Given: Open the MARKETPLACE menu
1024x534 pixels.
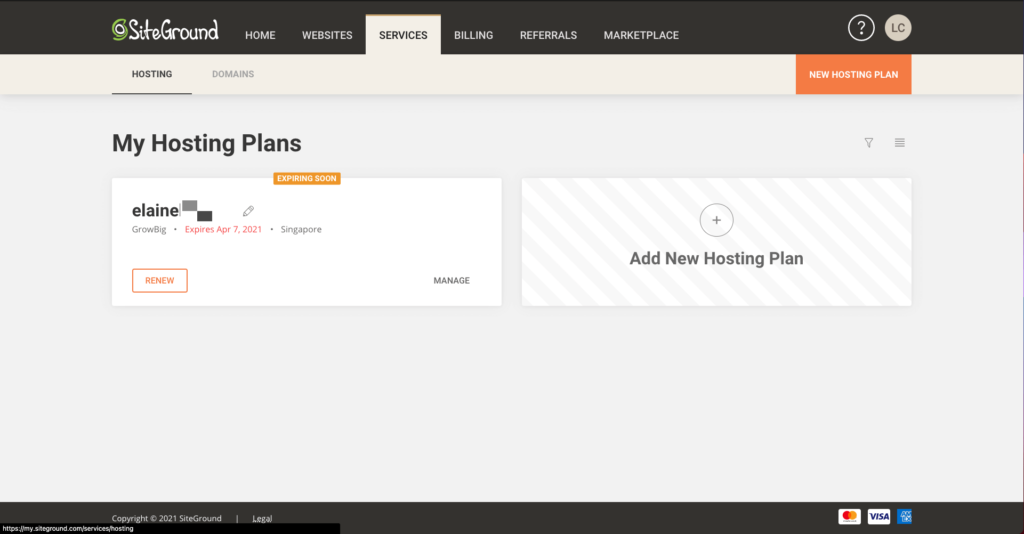Looking at the screenshot, I should (x=641, y=35).
